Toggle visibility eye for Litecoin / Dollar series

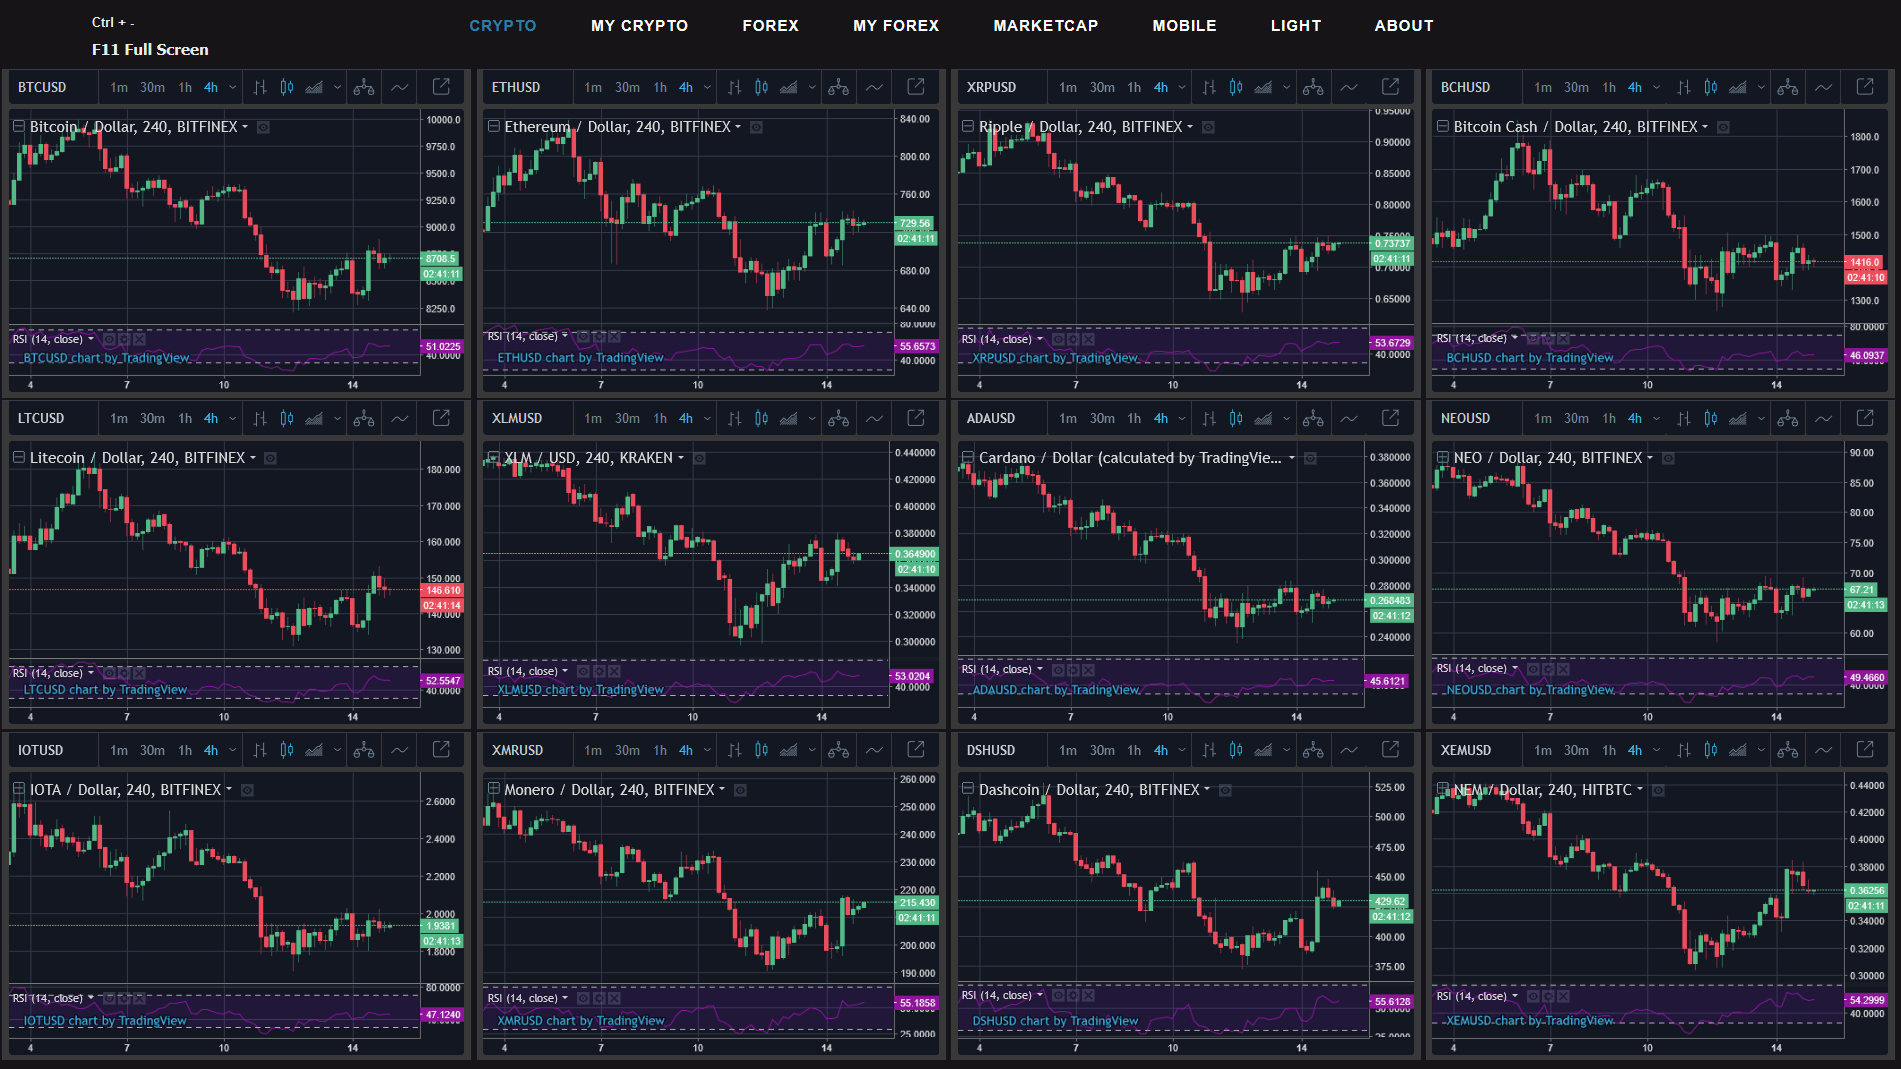(x=270, y=458)
